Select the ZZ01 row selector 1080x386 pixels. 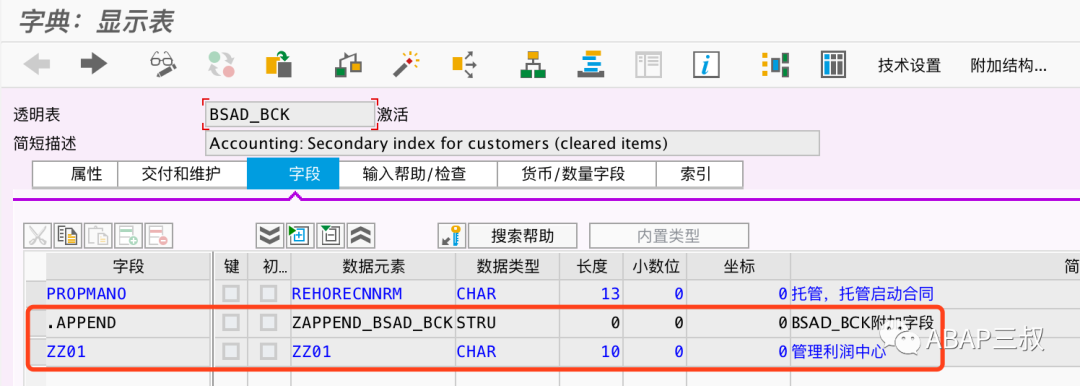35,352
